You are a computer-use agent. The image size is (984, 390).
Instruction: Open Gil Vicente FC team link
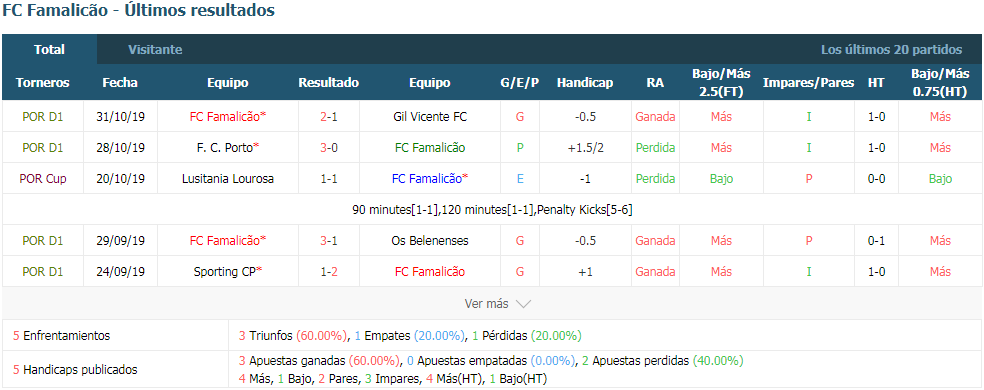430,117
